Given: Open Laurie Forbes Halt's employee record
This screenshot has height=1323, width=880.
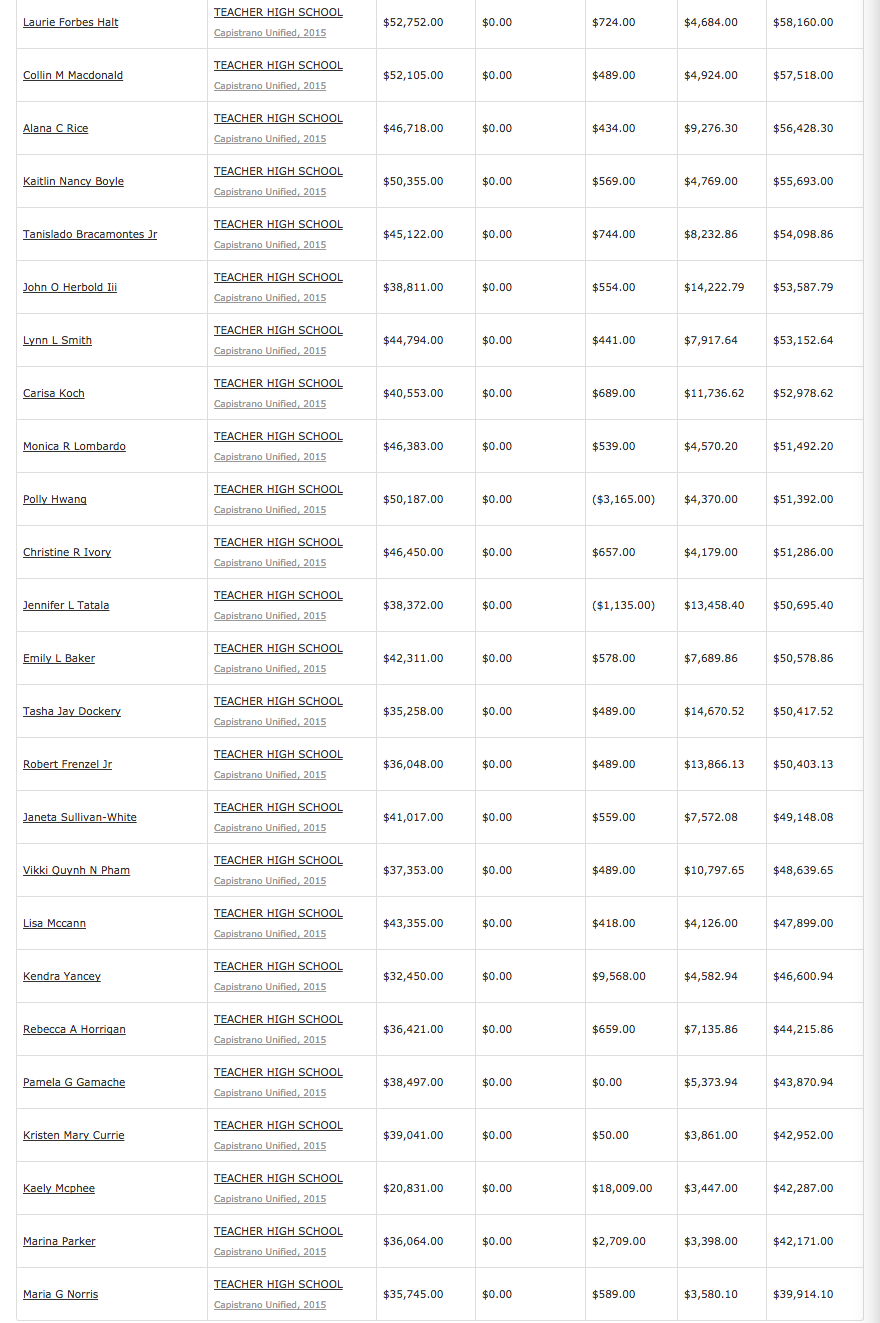Looking at the screenshot, I should (x=71, y=22).
